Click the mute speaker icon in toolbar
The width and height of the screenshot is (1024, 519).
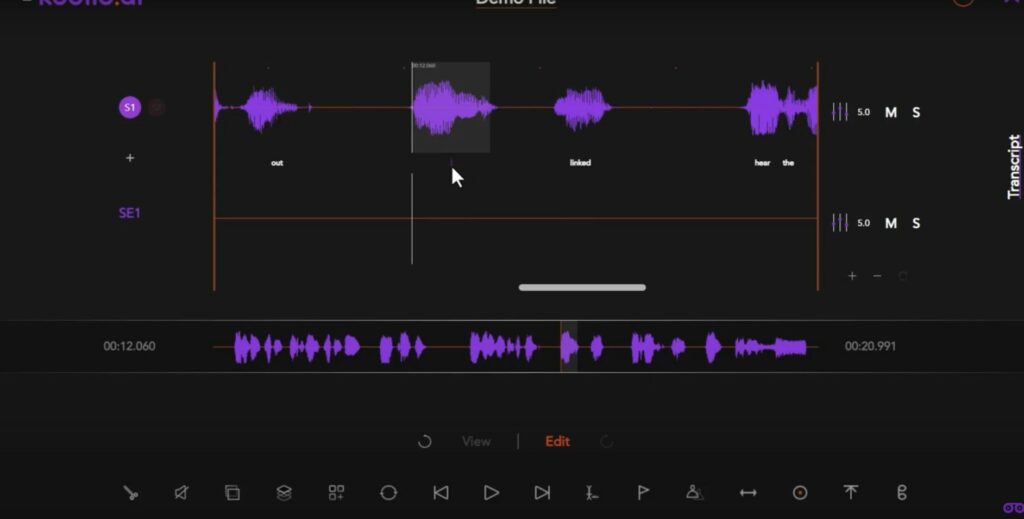[x=181, y=492]
